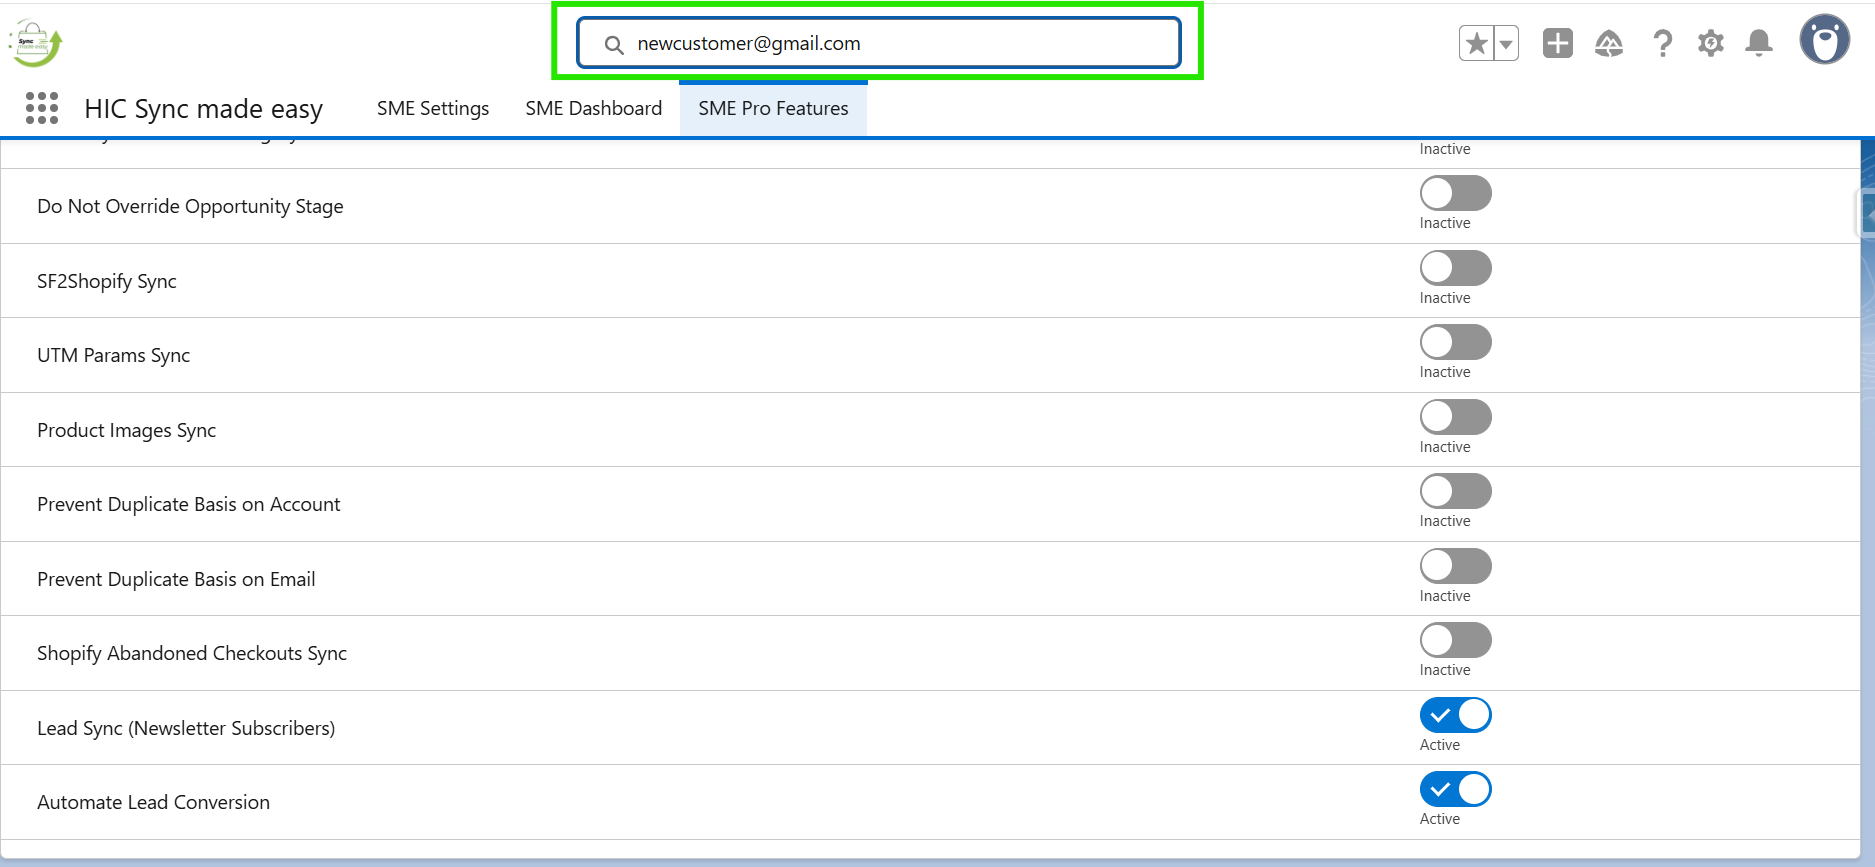This screenshot has width=1875, height=867.
Task: Click 'Inactive' status under SF2Shopify Sync toggle
Action: (1445, 298)
